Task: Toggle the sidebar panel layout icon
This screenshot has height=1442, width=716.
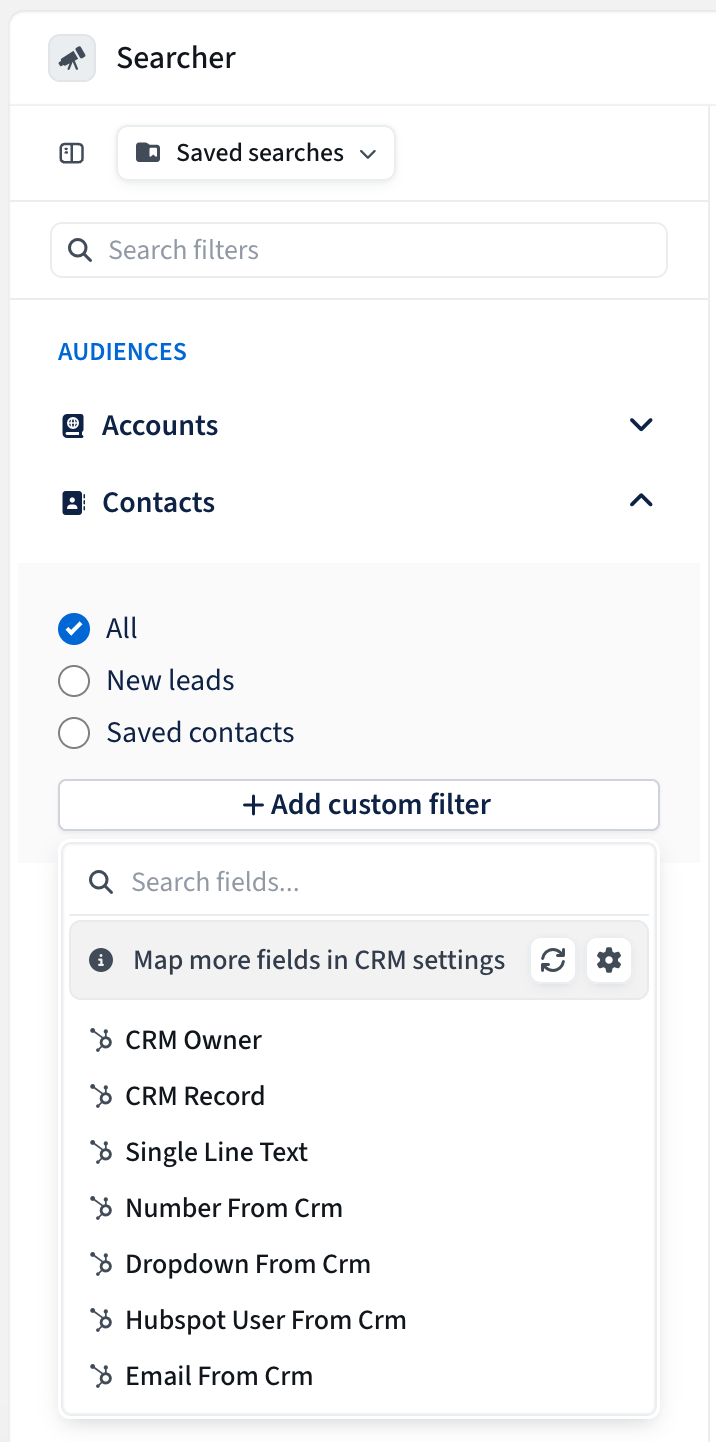Action: tap(72, 153)
